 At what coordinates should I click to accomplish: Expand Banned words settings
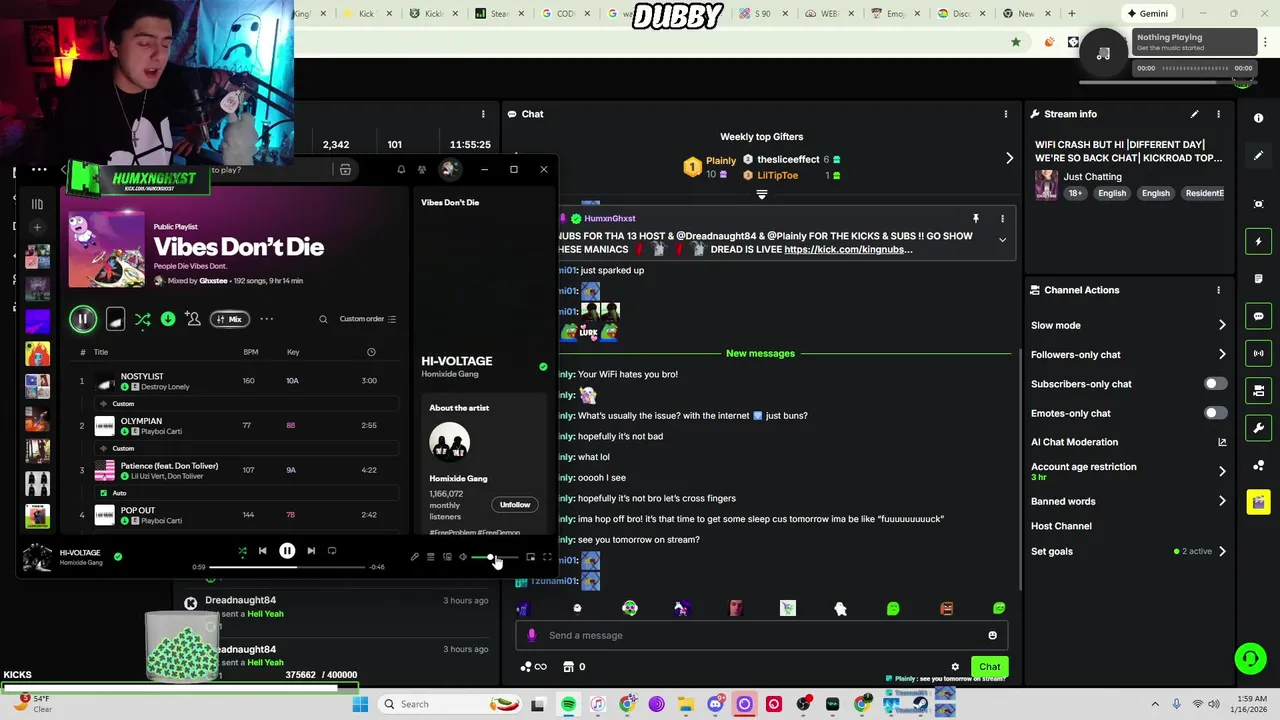pos(1222,501)
